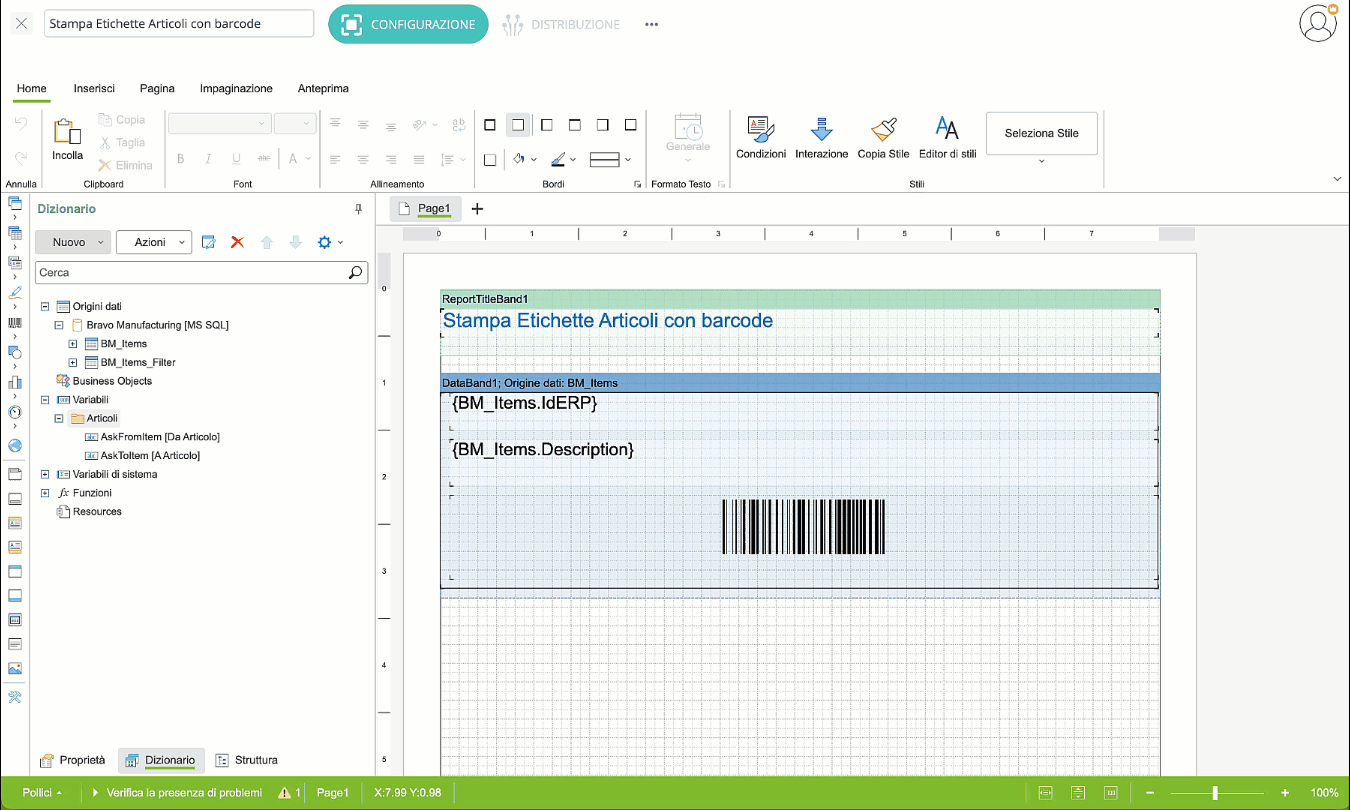Click the red delete X in Dizionario
This screenshot has height=810, width=1350.
pos(237,242)
